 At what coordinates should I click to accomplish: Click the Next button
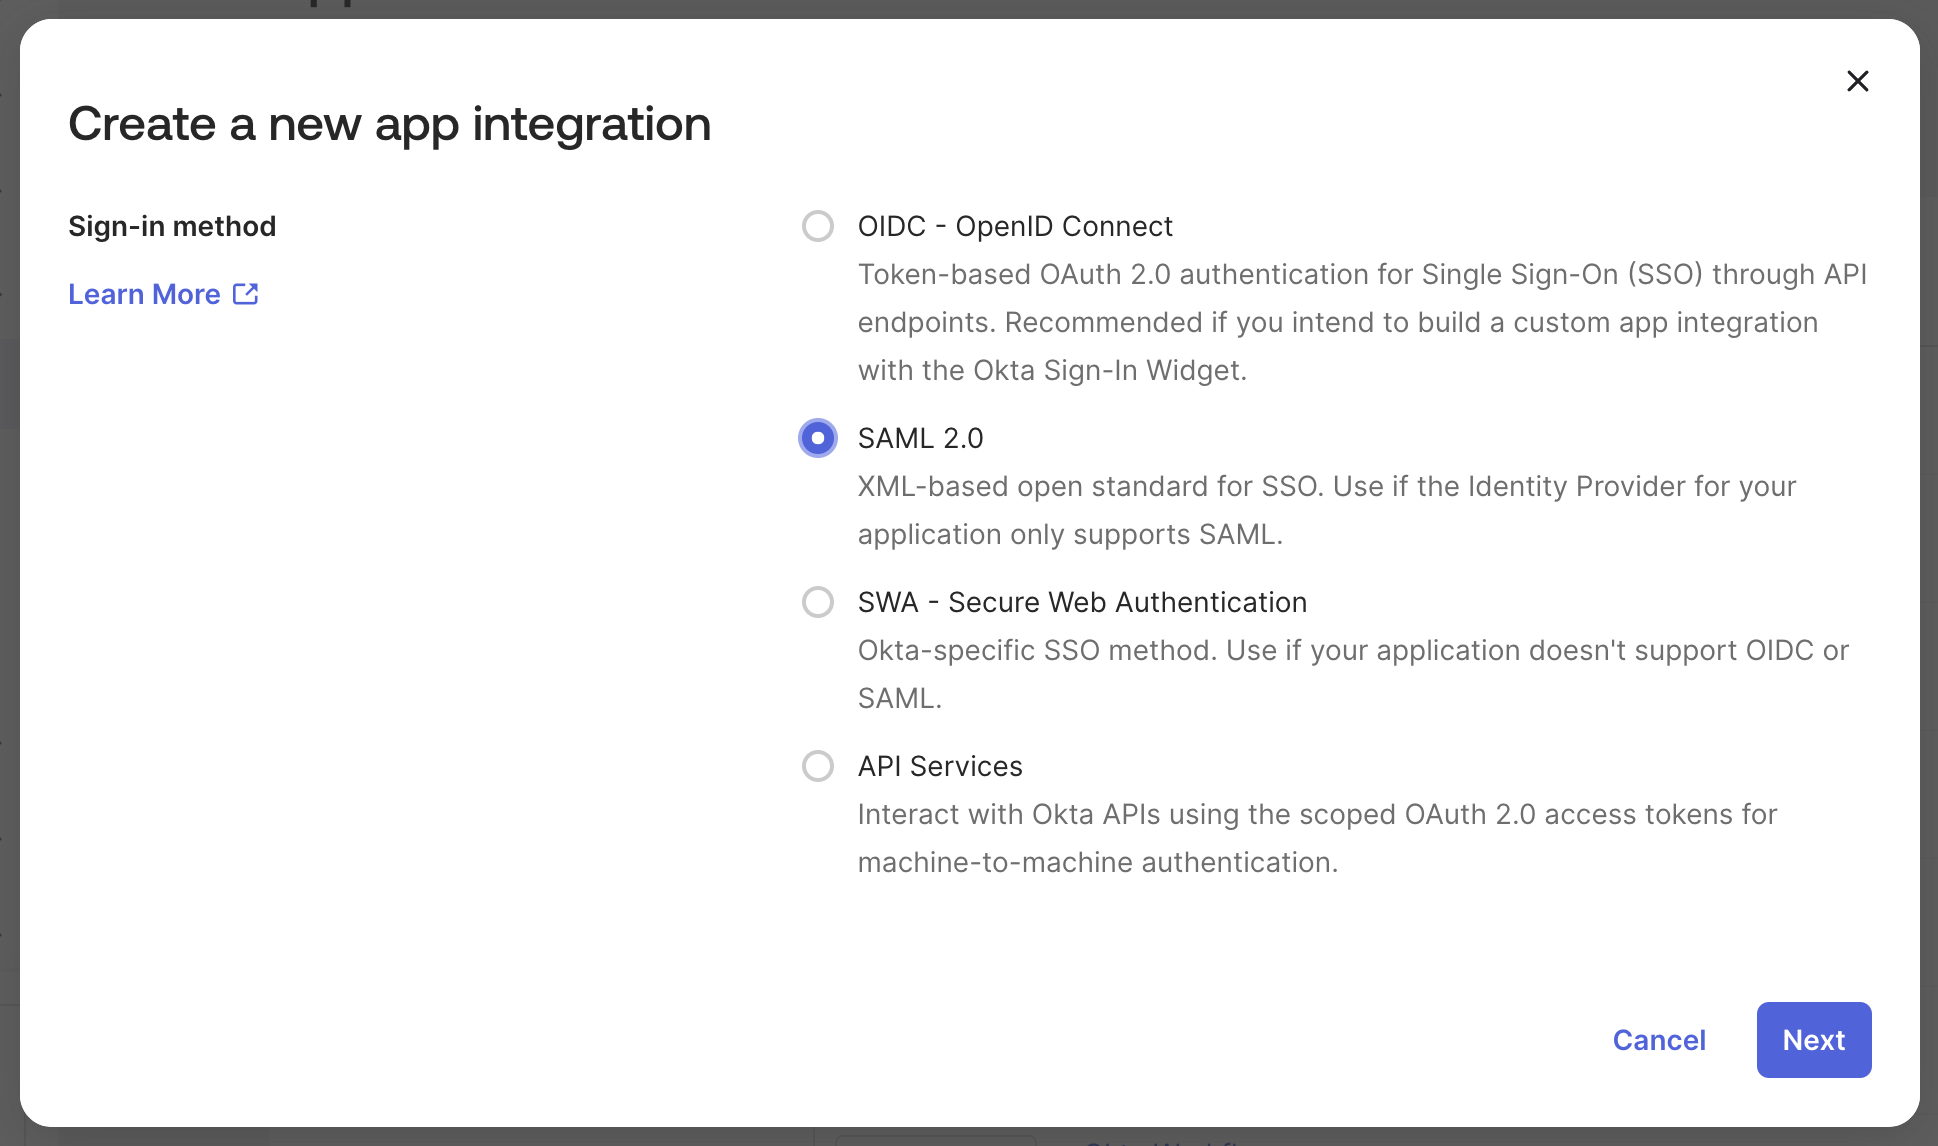pyautogui.click(x=1813, y=1040)
